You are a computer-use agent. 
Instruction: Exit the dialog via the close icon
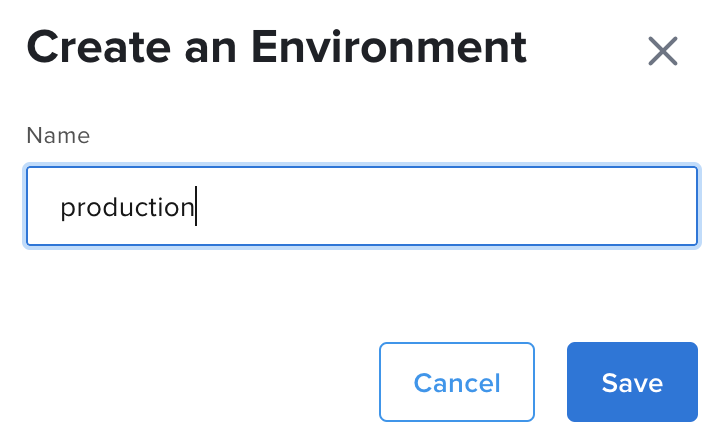tap(663, 51)
